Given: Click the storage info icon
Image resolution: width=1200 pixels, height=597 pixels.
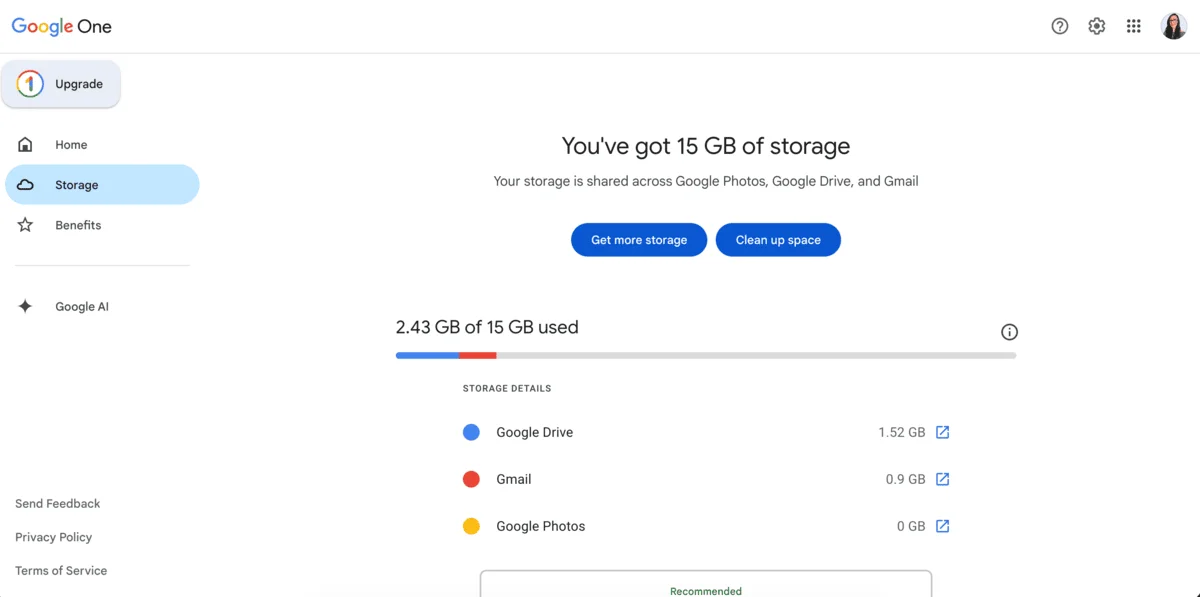Looking at the screenshot, I should point(1009,331).
